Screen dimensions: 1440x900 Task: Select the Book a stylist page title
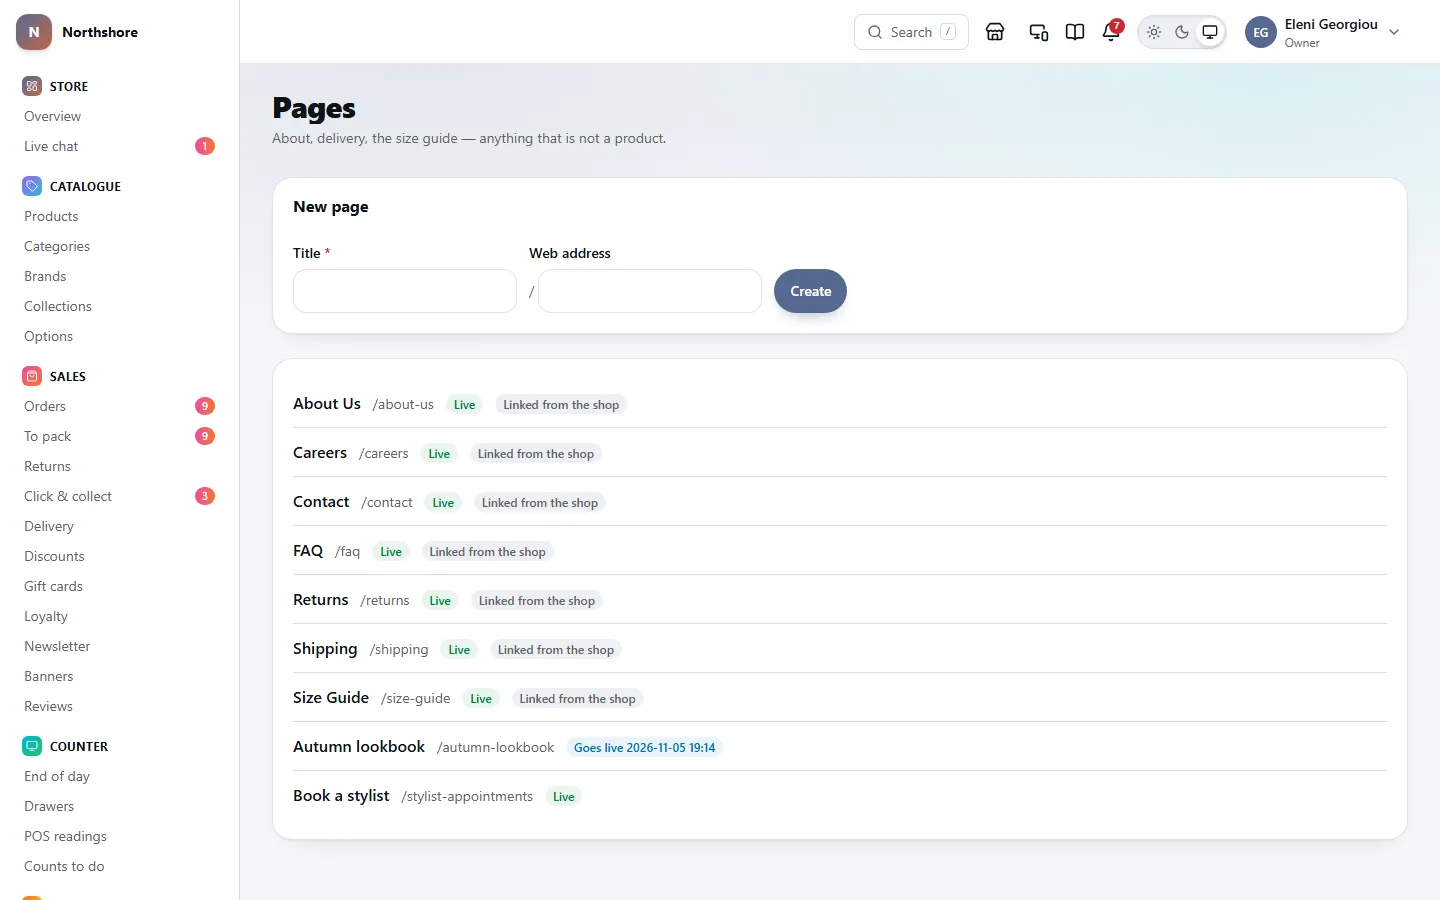(341, 796)
